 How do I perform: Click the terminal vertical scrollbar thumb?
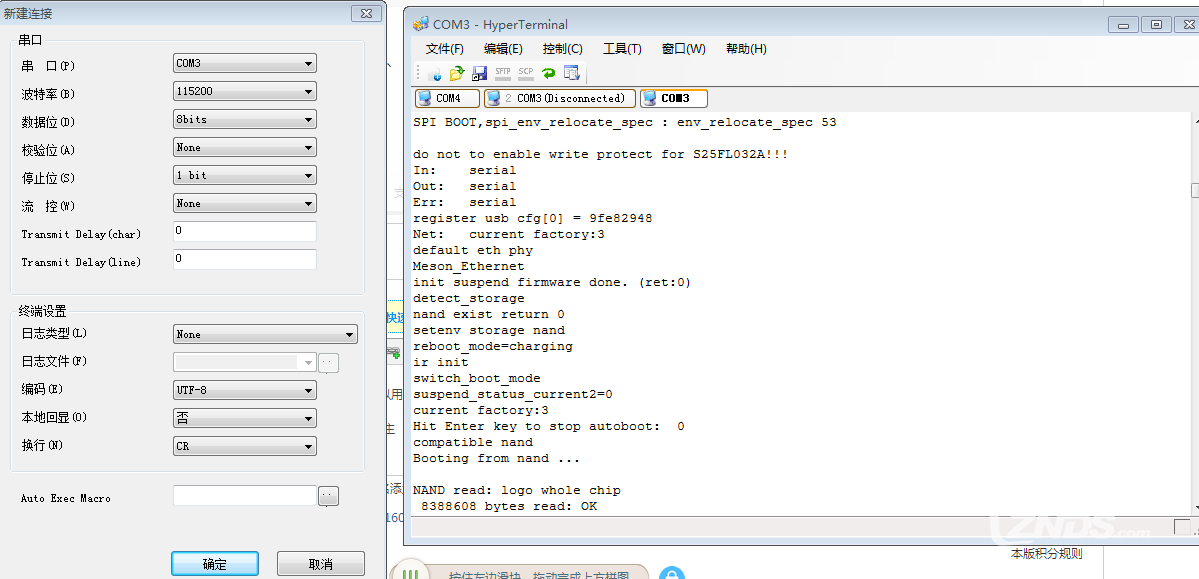point(1195,190)
